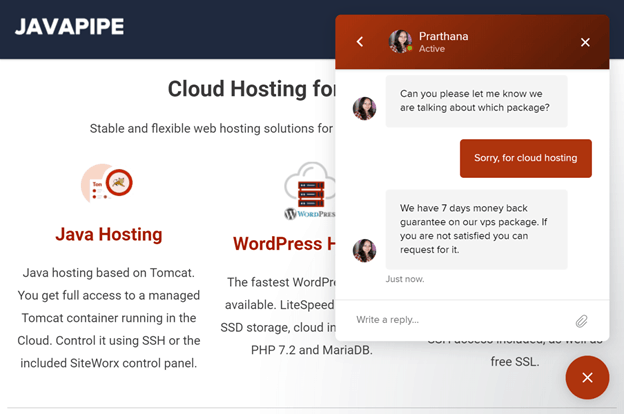Close the chat with the header X
Screen dimensions: 624x414
pyautogui.click(x=585, y=42)
